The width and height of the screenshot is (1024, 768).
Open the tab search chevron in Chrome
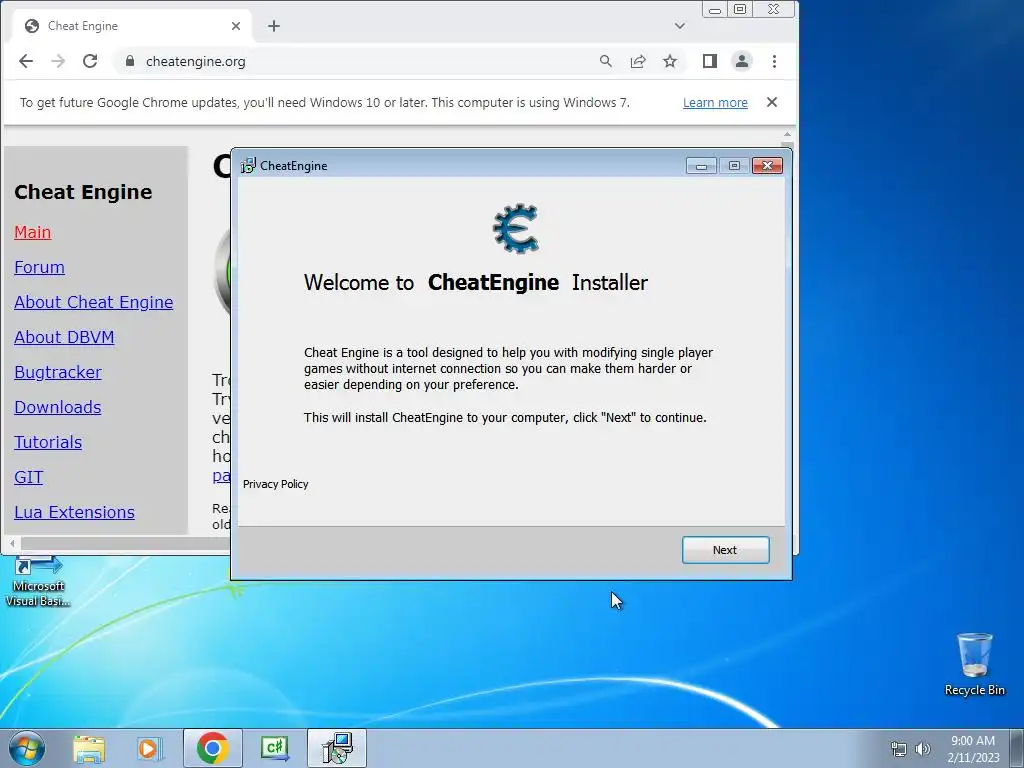click(680, 26)
